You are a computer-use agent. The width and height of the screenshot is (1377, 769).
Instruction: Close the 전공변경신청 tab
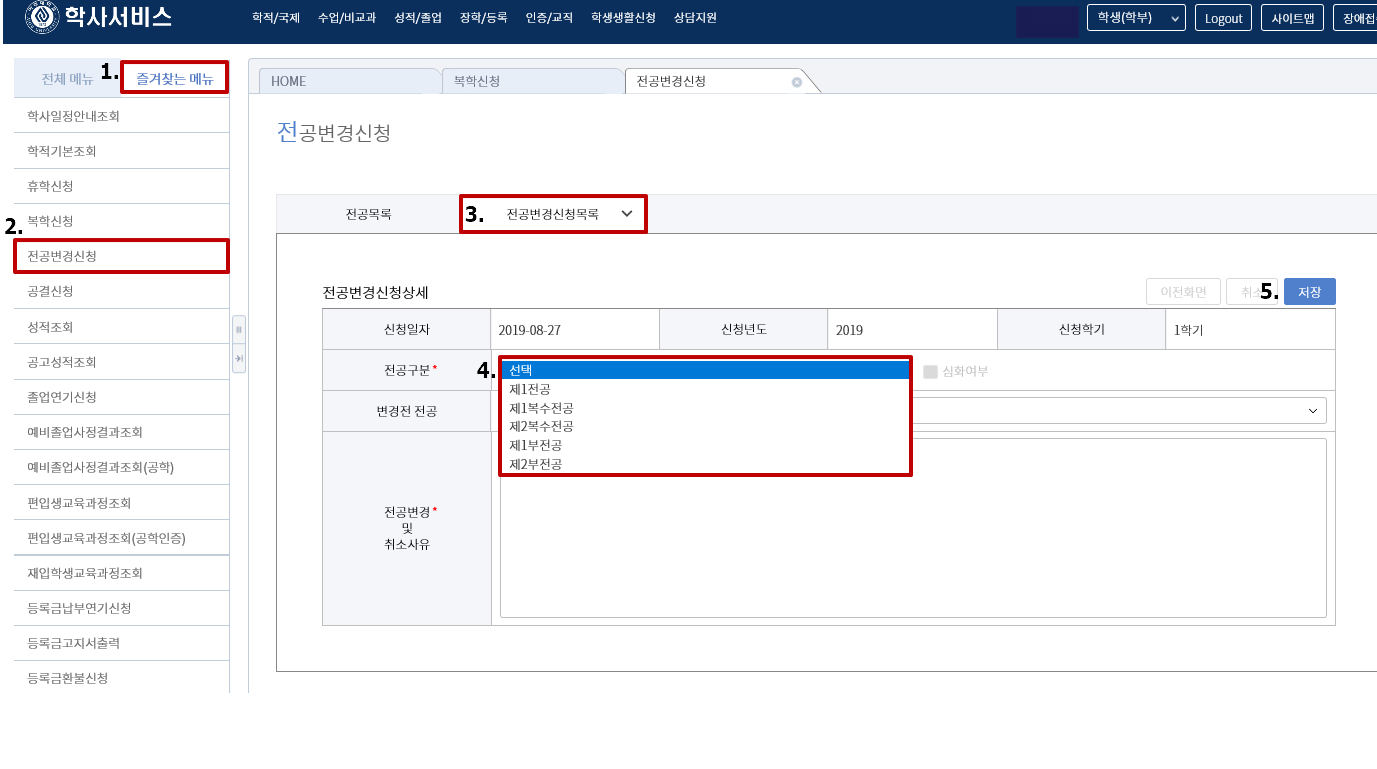pos(797,82)
